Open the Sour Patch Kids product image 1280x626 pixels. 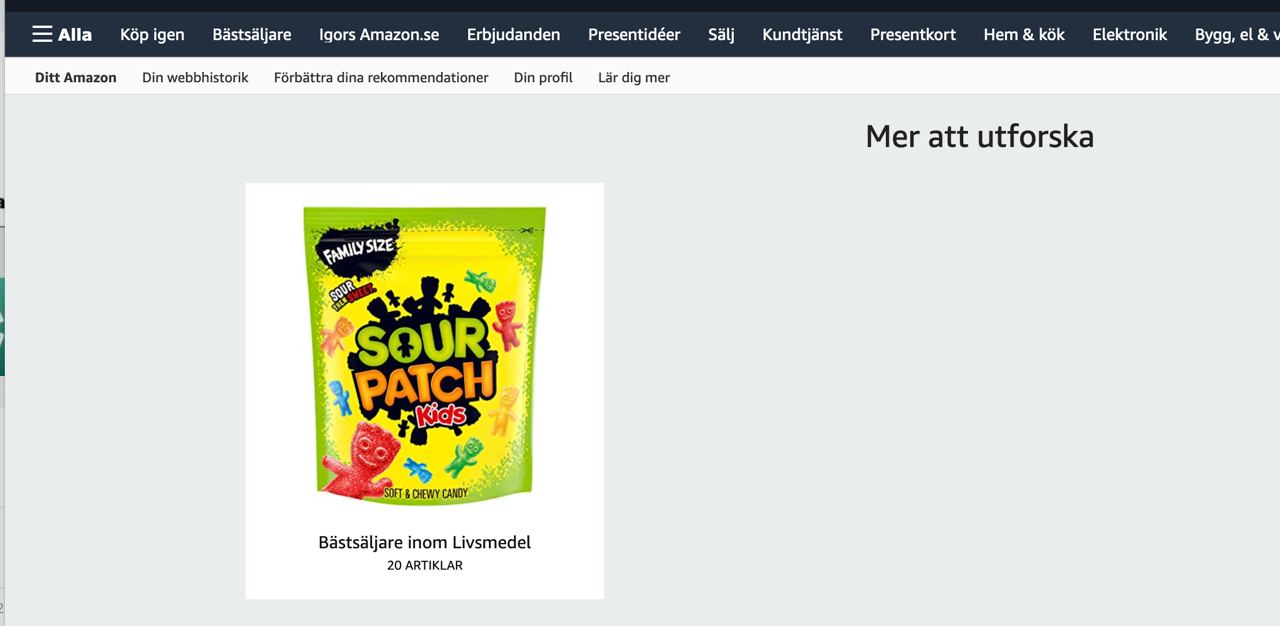(425, 356)
